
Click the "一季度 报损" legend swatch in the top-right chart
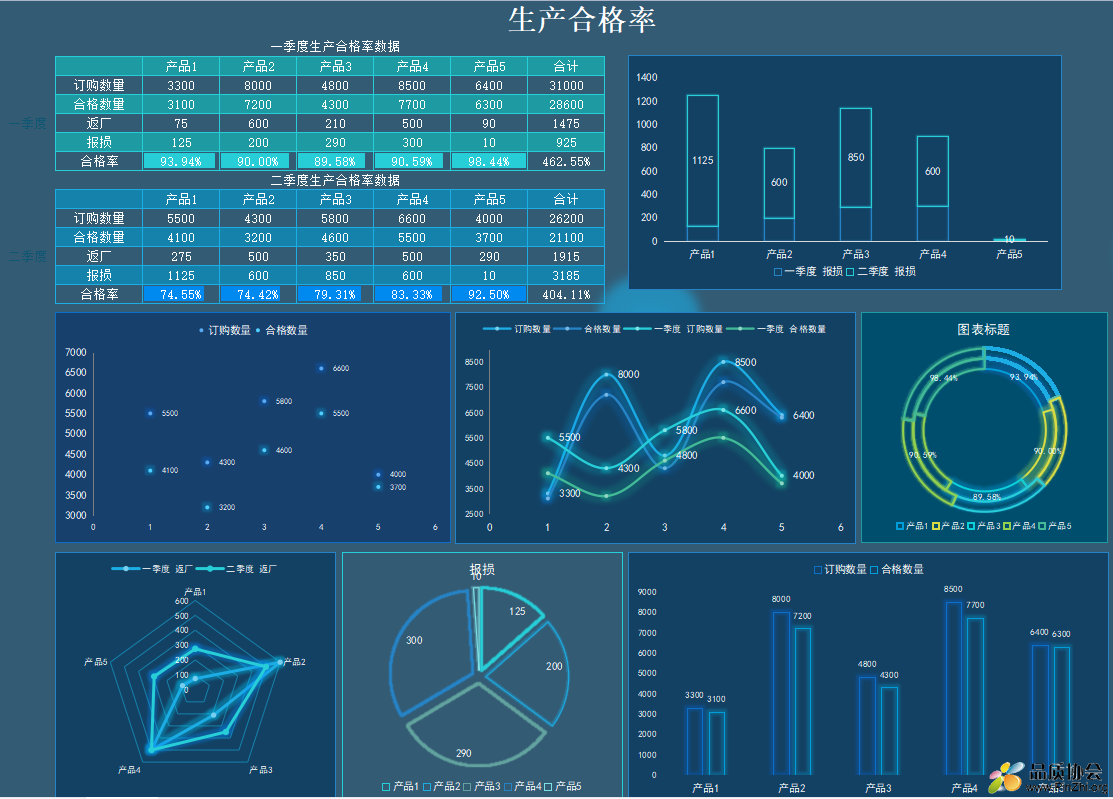tap(778, 272)
